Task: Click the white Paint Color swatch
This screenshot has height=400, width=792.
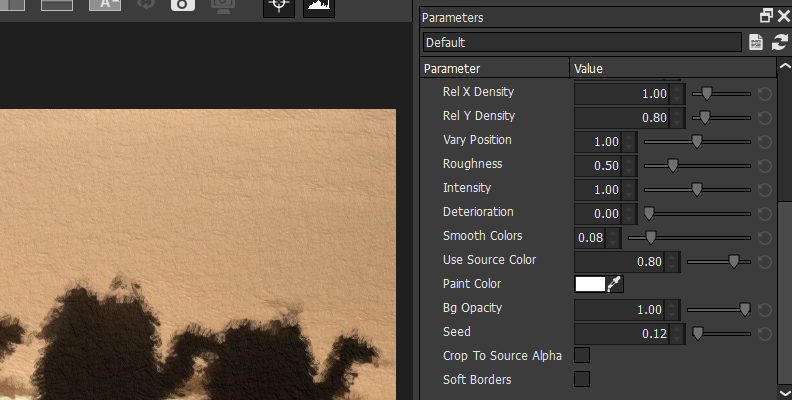Action: pos(590,284)
